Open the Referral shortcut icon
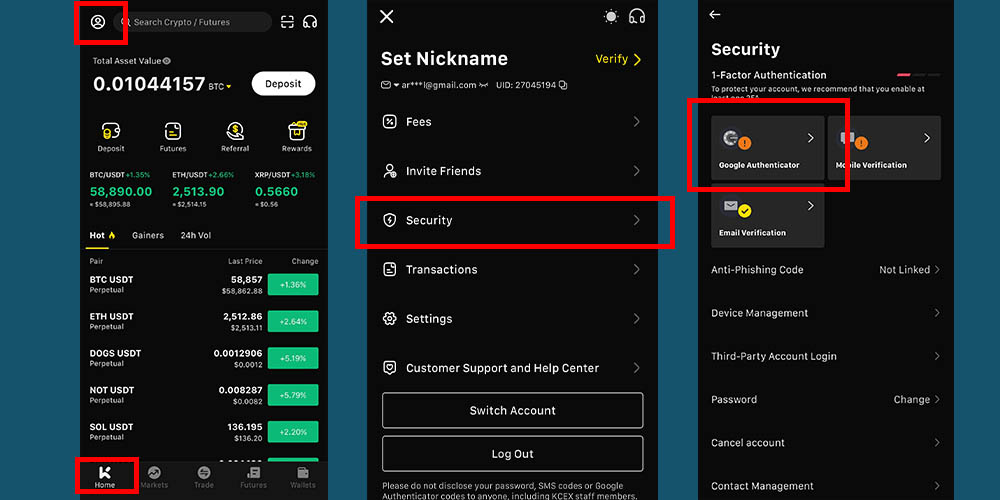 point(235,136)
